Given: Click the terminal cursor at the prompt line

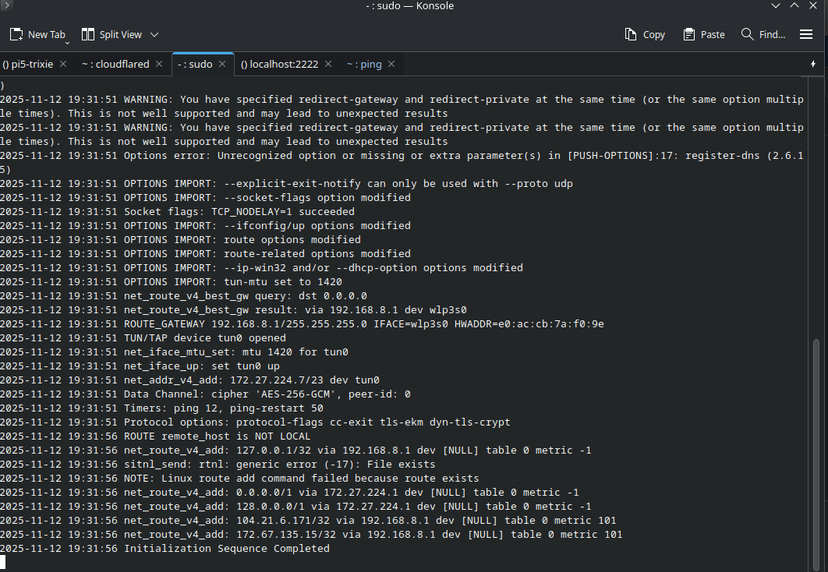Looking at the screenshot, I should [x=3, y=562].
